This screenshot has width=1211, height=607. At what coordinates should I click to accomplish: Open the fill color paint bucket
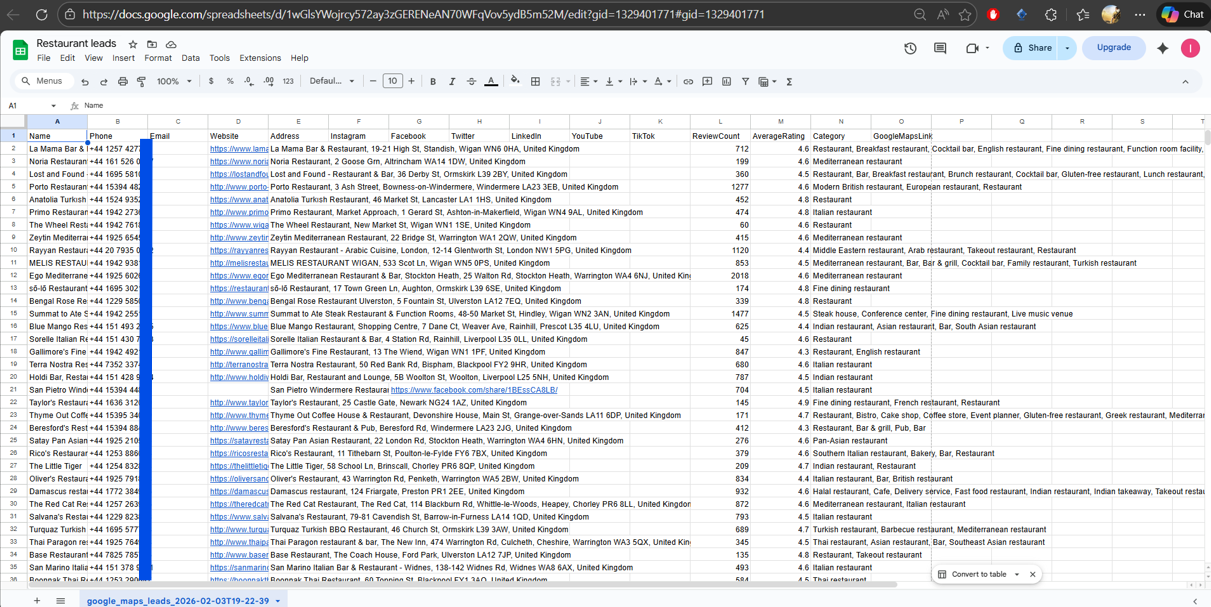(x=515, y=81)
